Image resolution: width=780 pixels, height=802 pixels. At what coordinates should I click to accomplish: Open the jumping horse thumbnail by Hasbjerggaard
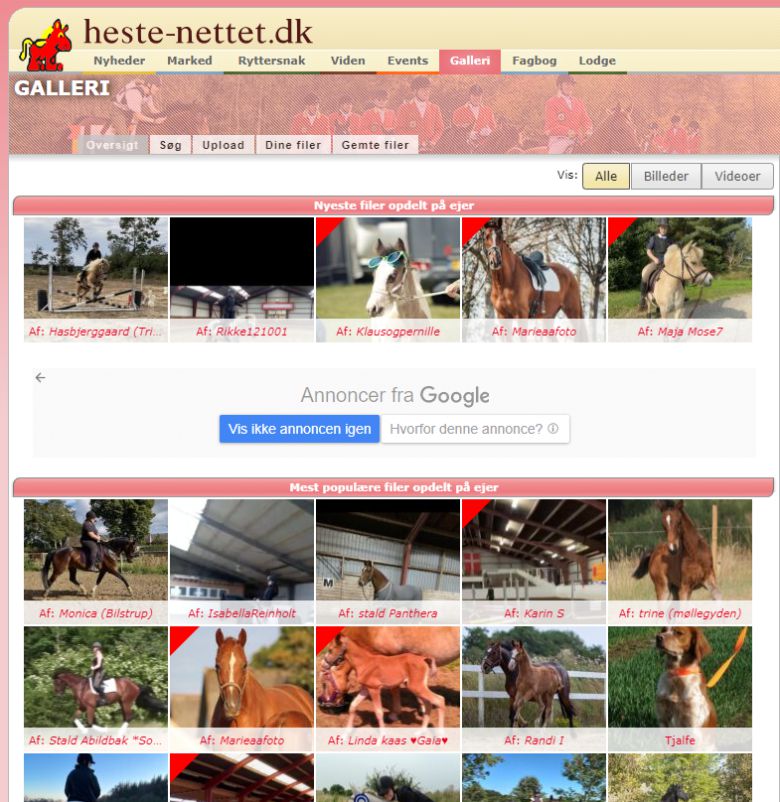pyautogui.click(x=96, y=269)
